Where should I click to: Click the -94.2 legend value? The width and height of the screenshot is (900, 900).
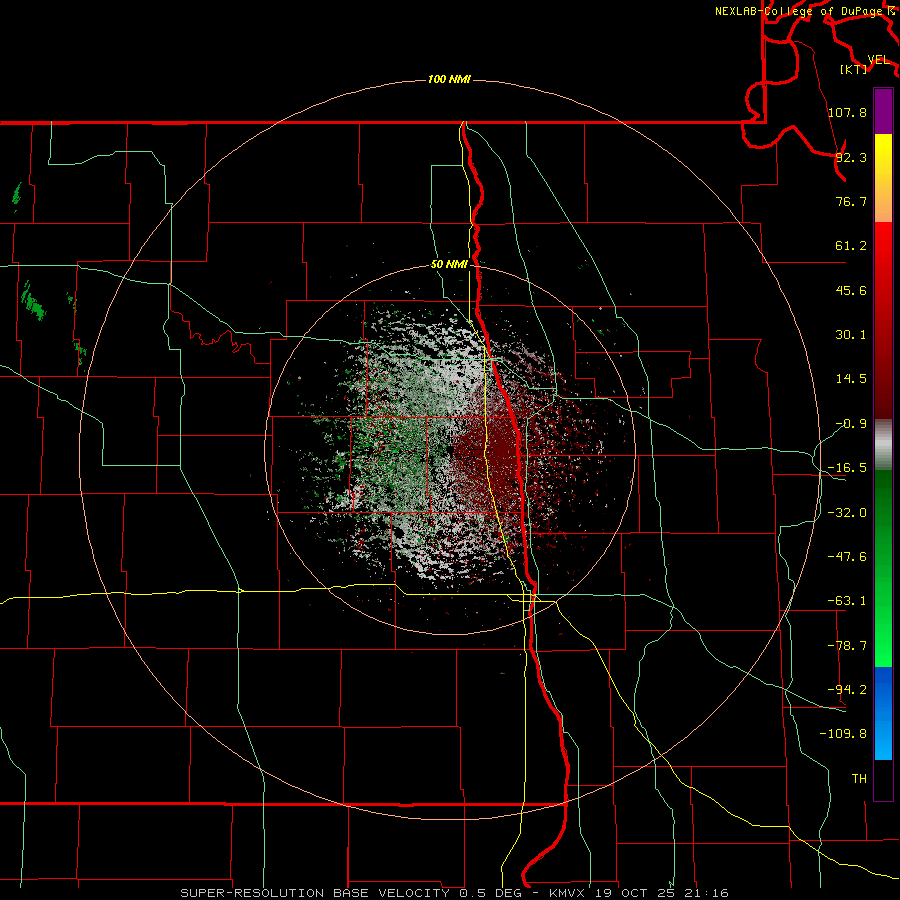(847, 689)
